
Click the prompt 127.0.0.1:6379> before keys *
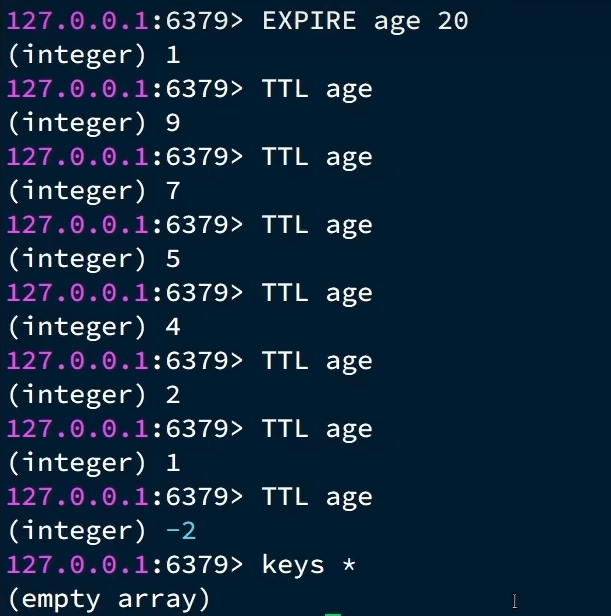(125, 565)
